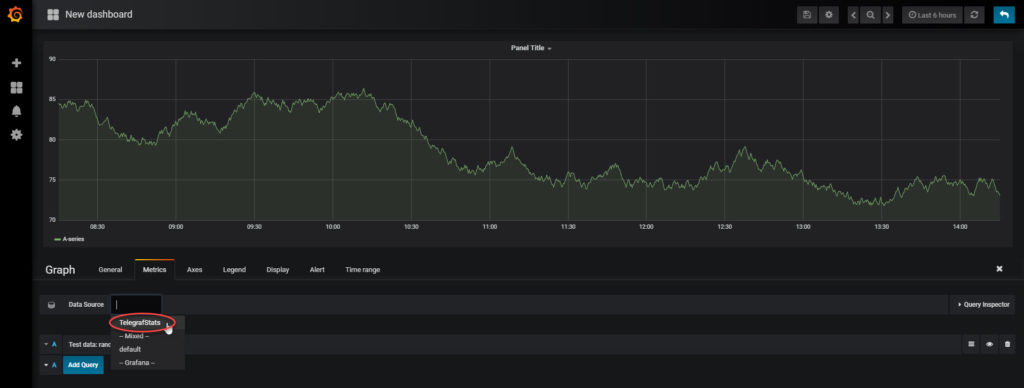
Task: Click the A letter in Test data row
Action: (x=55, y=344)
